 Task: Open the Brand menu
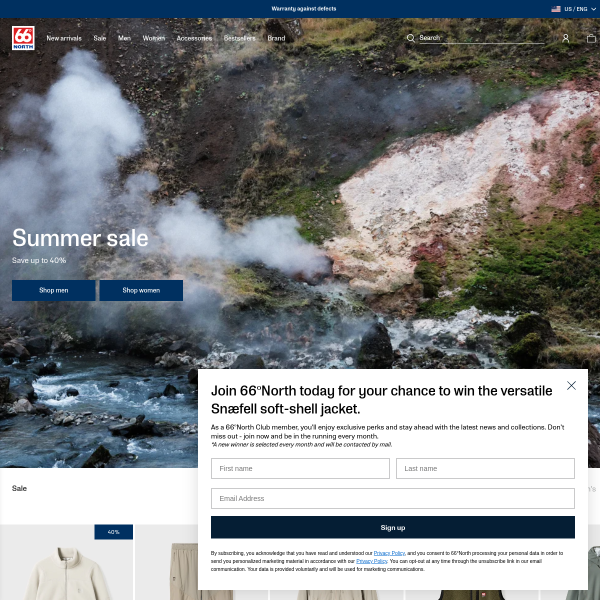276,38
